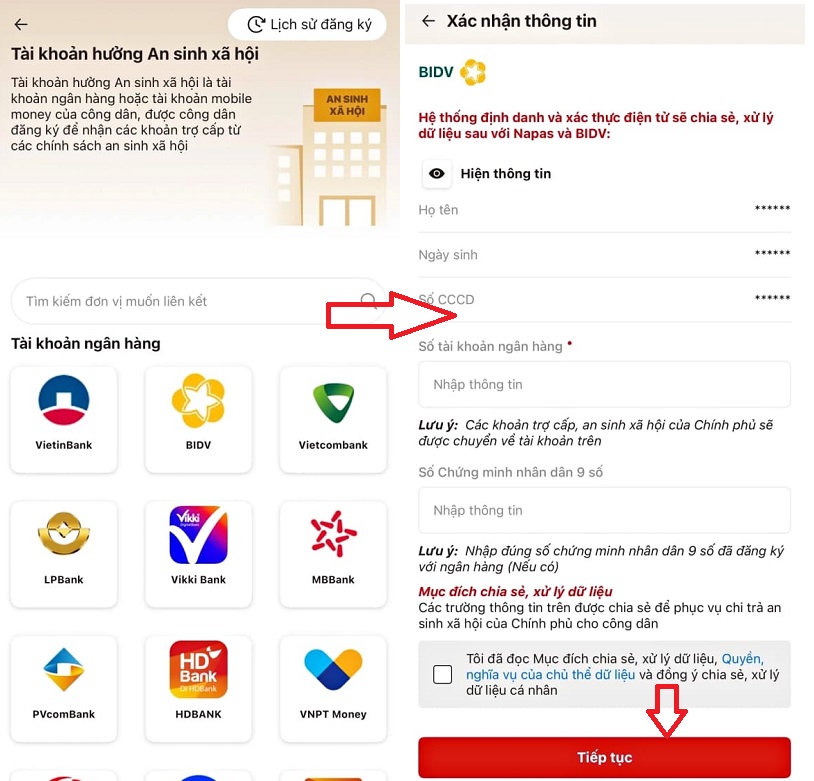The image size is (814, 781).
Task: Select PVcomBank from the grid
Action: (x=64, y=688)
